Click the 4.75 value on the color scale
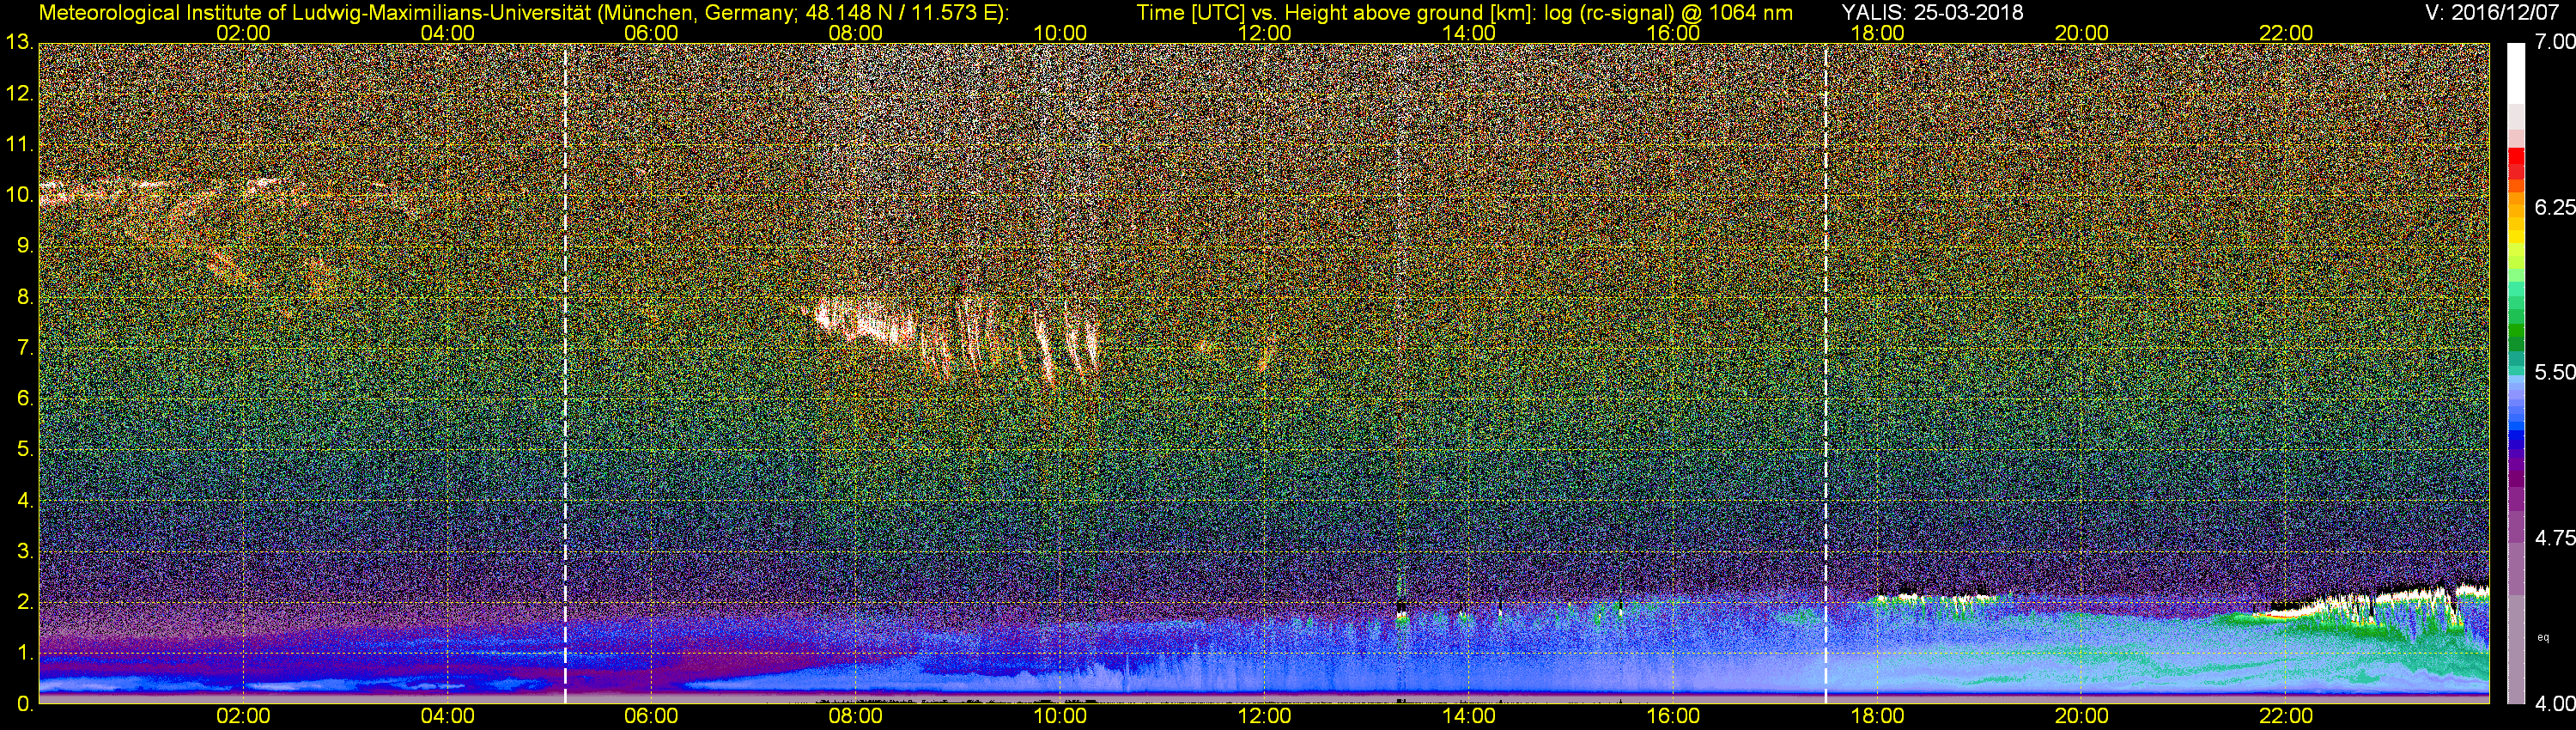 click(2555, 538)
